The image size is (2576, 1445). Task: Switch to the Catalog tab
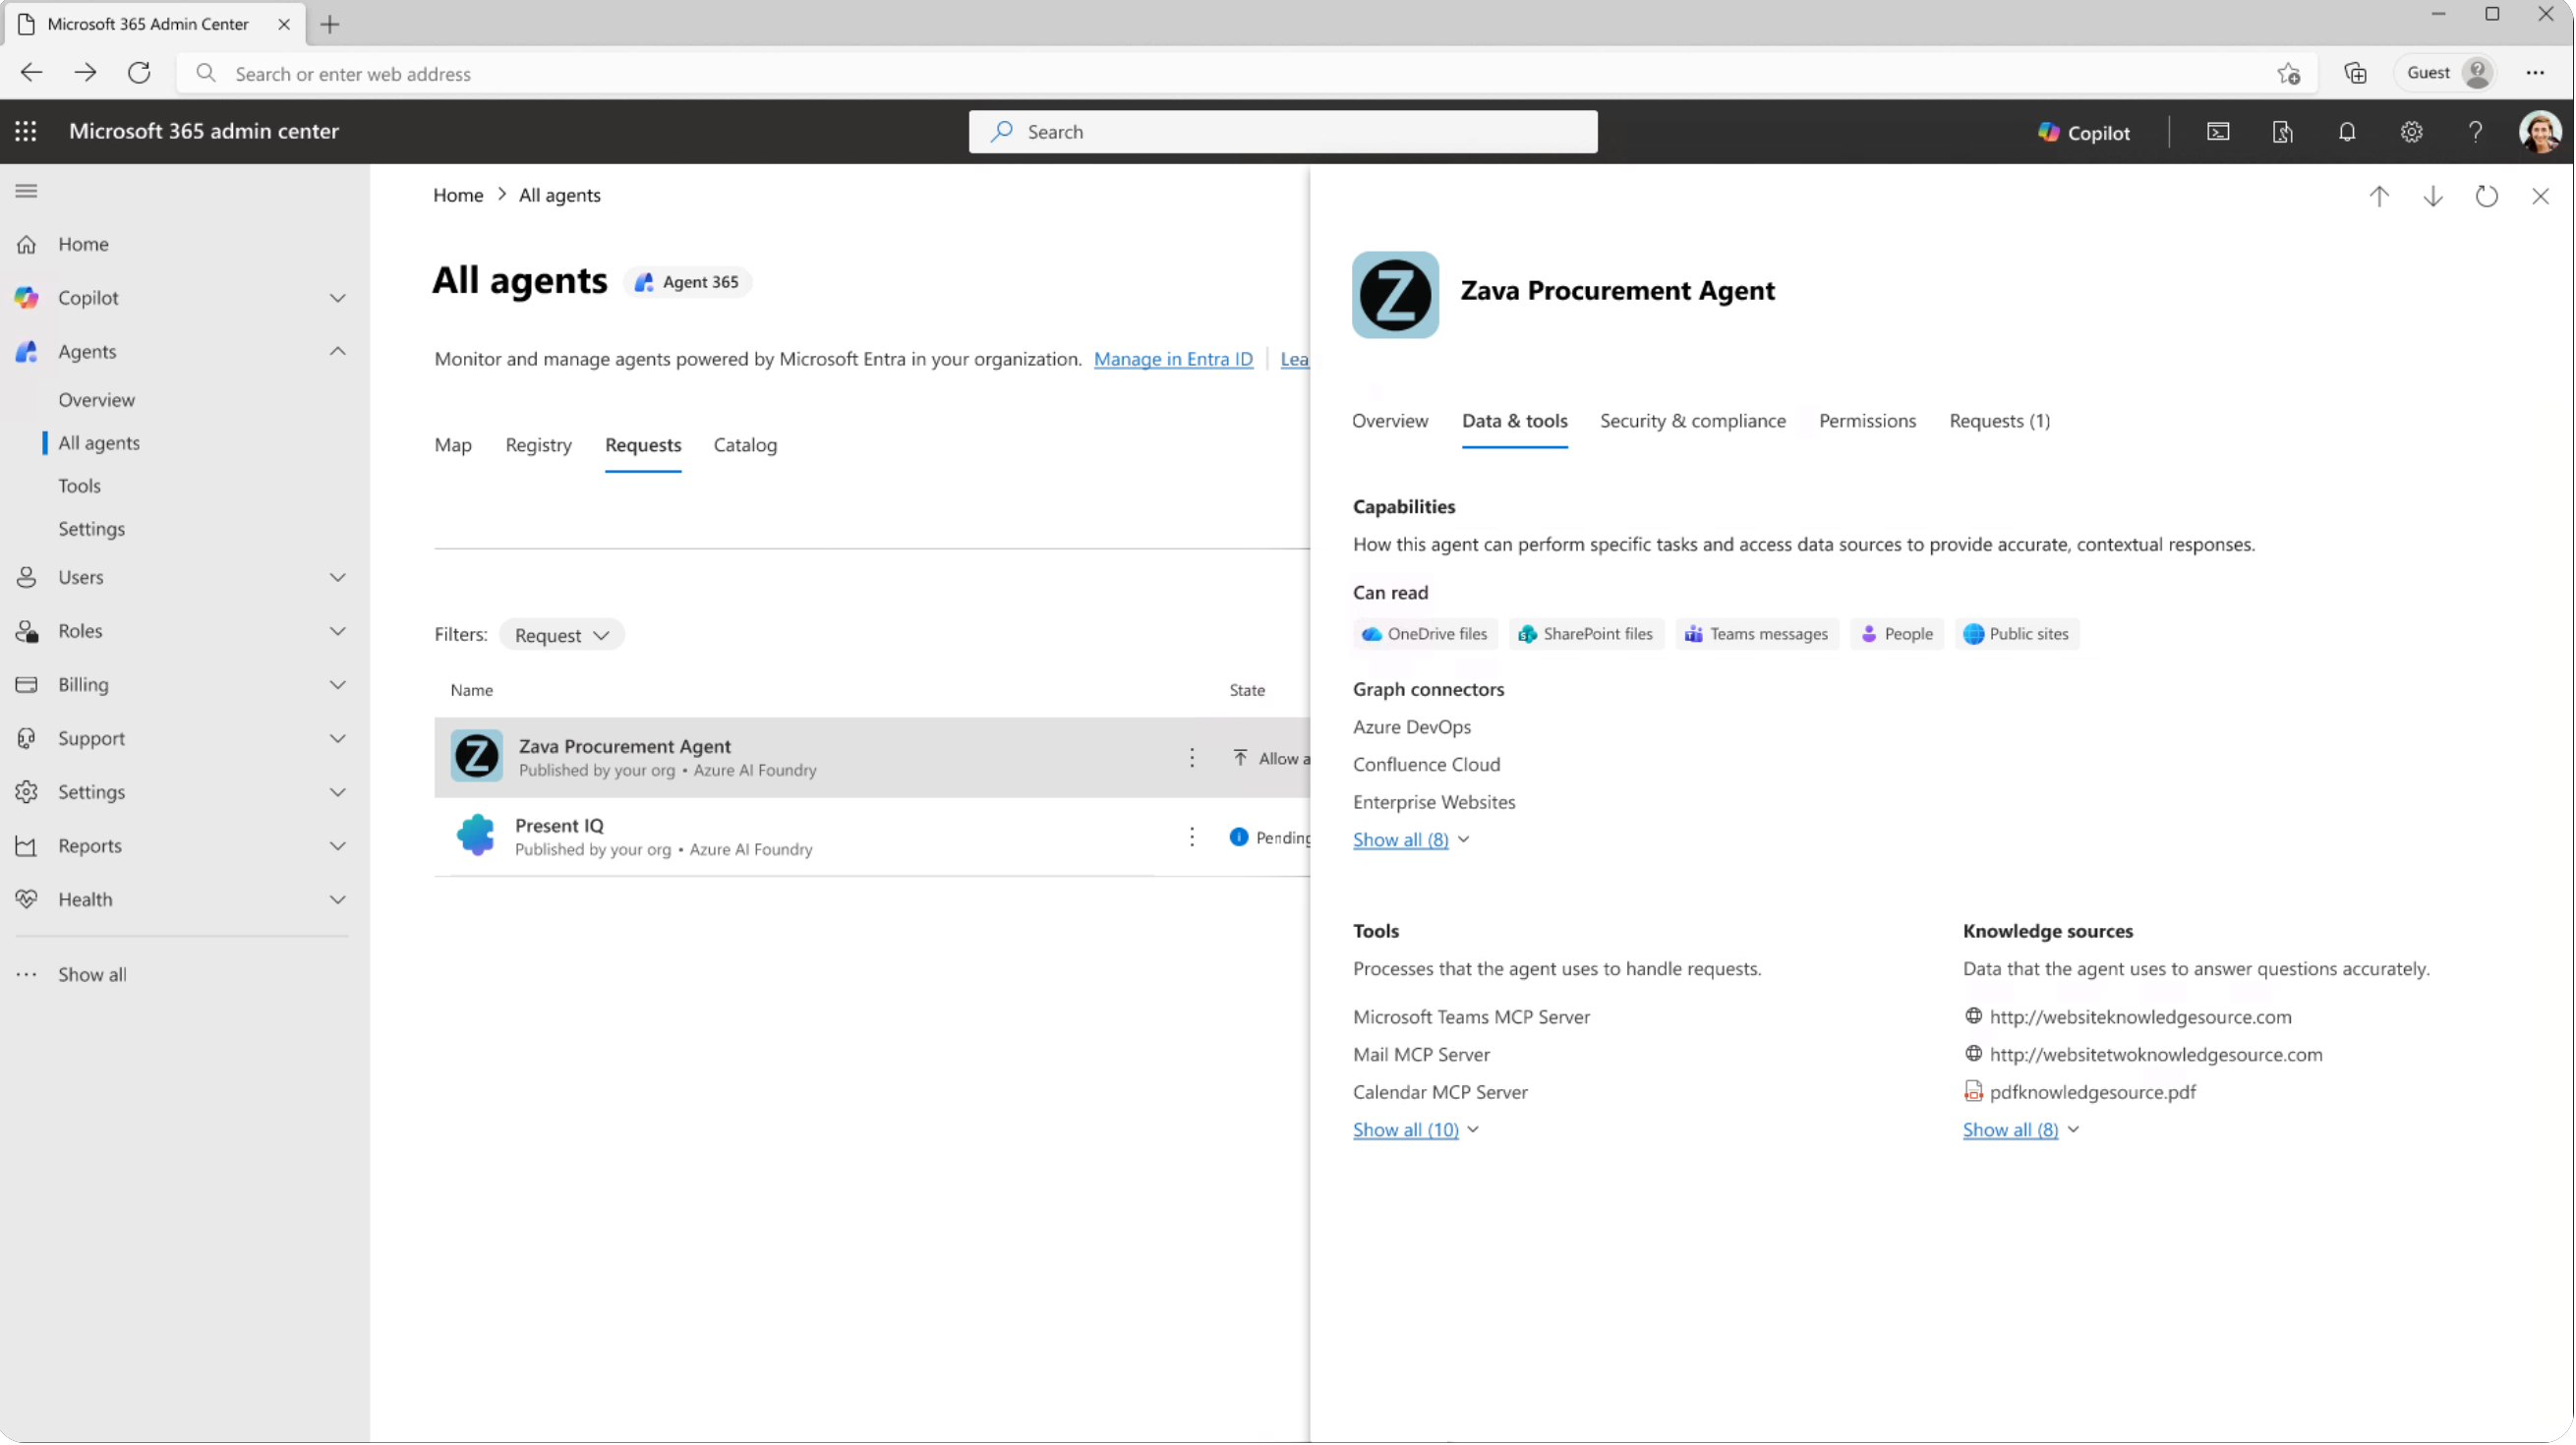745,445
